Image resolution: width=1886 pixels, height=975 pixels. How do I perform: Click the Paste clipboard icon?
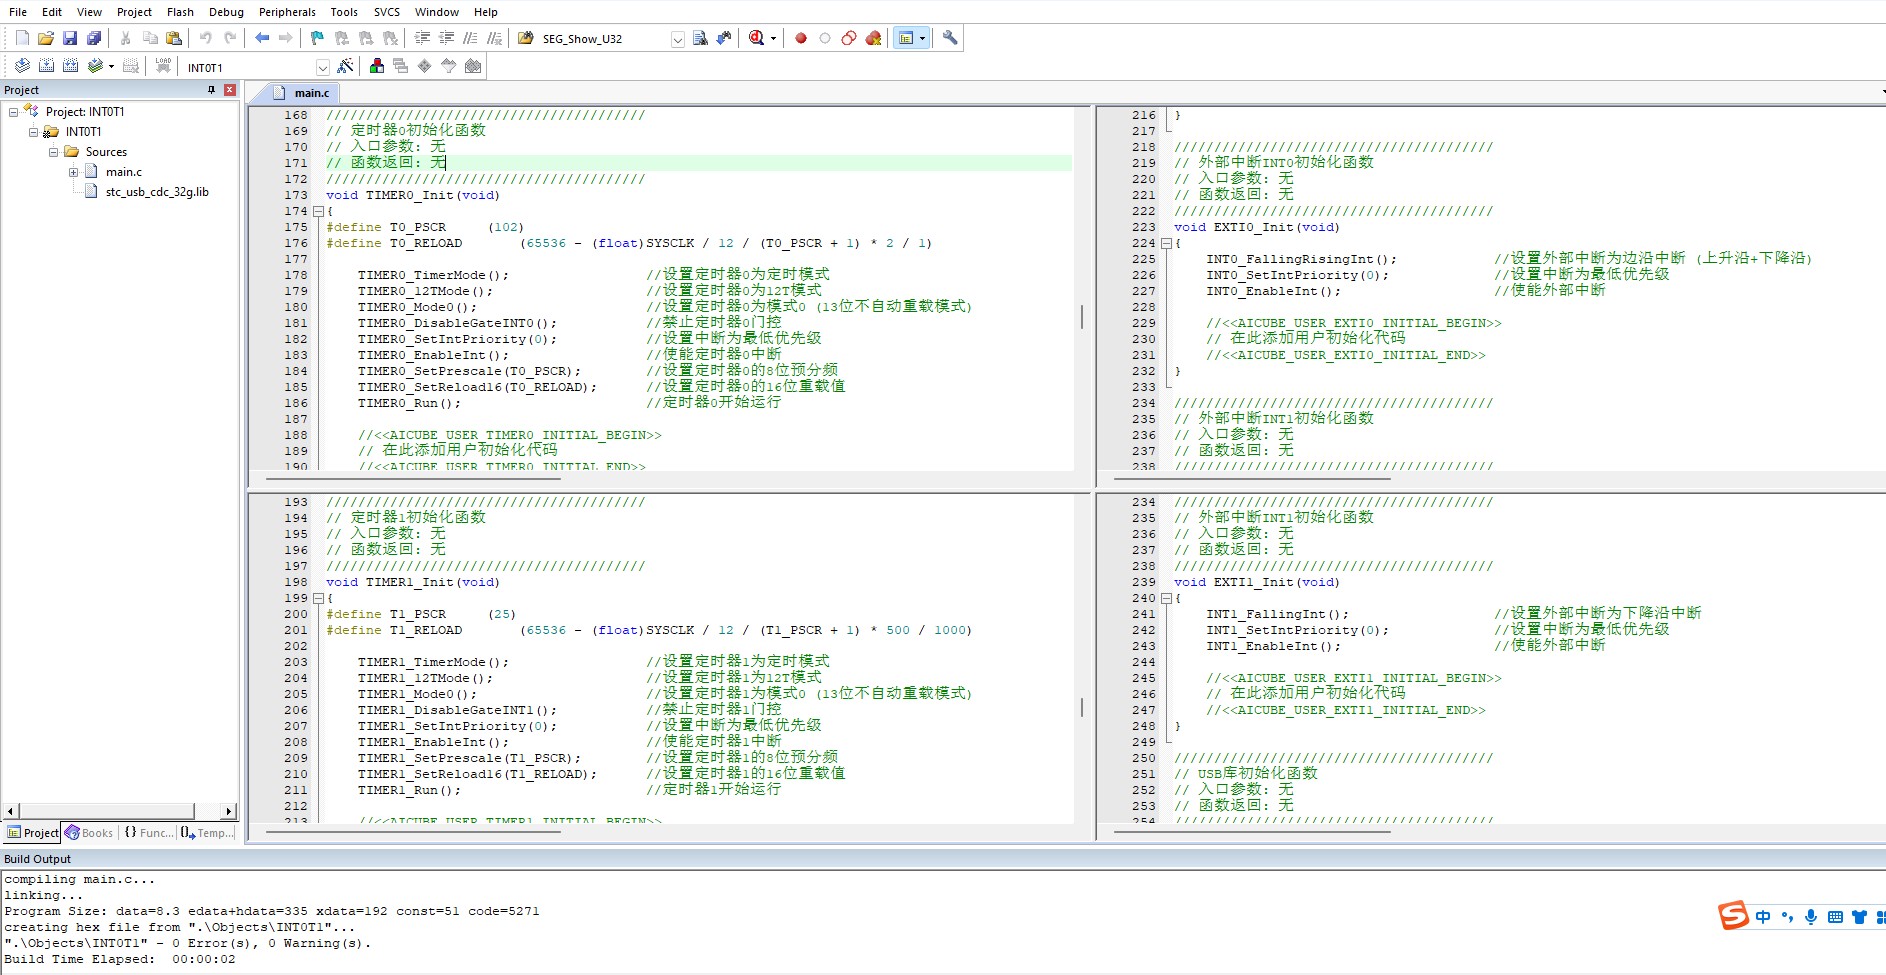coord(174,38)
